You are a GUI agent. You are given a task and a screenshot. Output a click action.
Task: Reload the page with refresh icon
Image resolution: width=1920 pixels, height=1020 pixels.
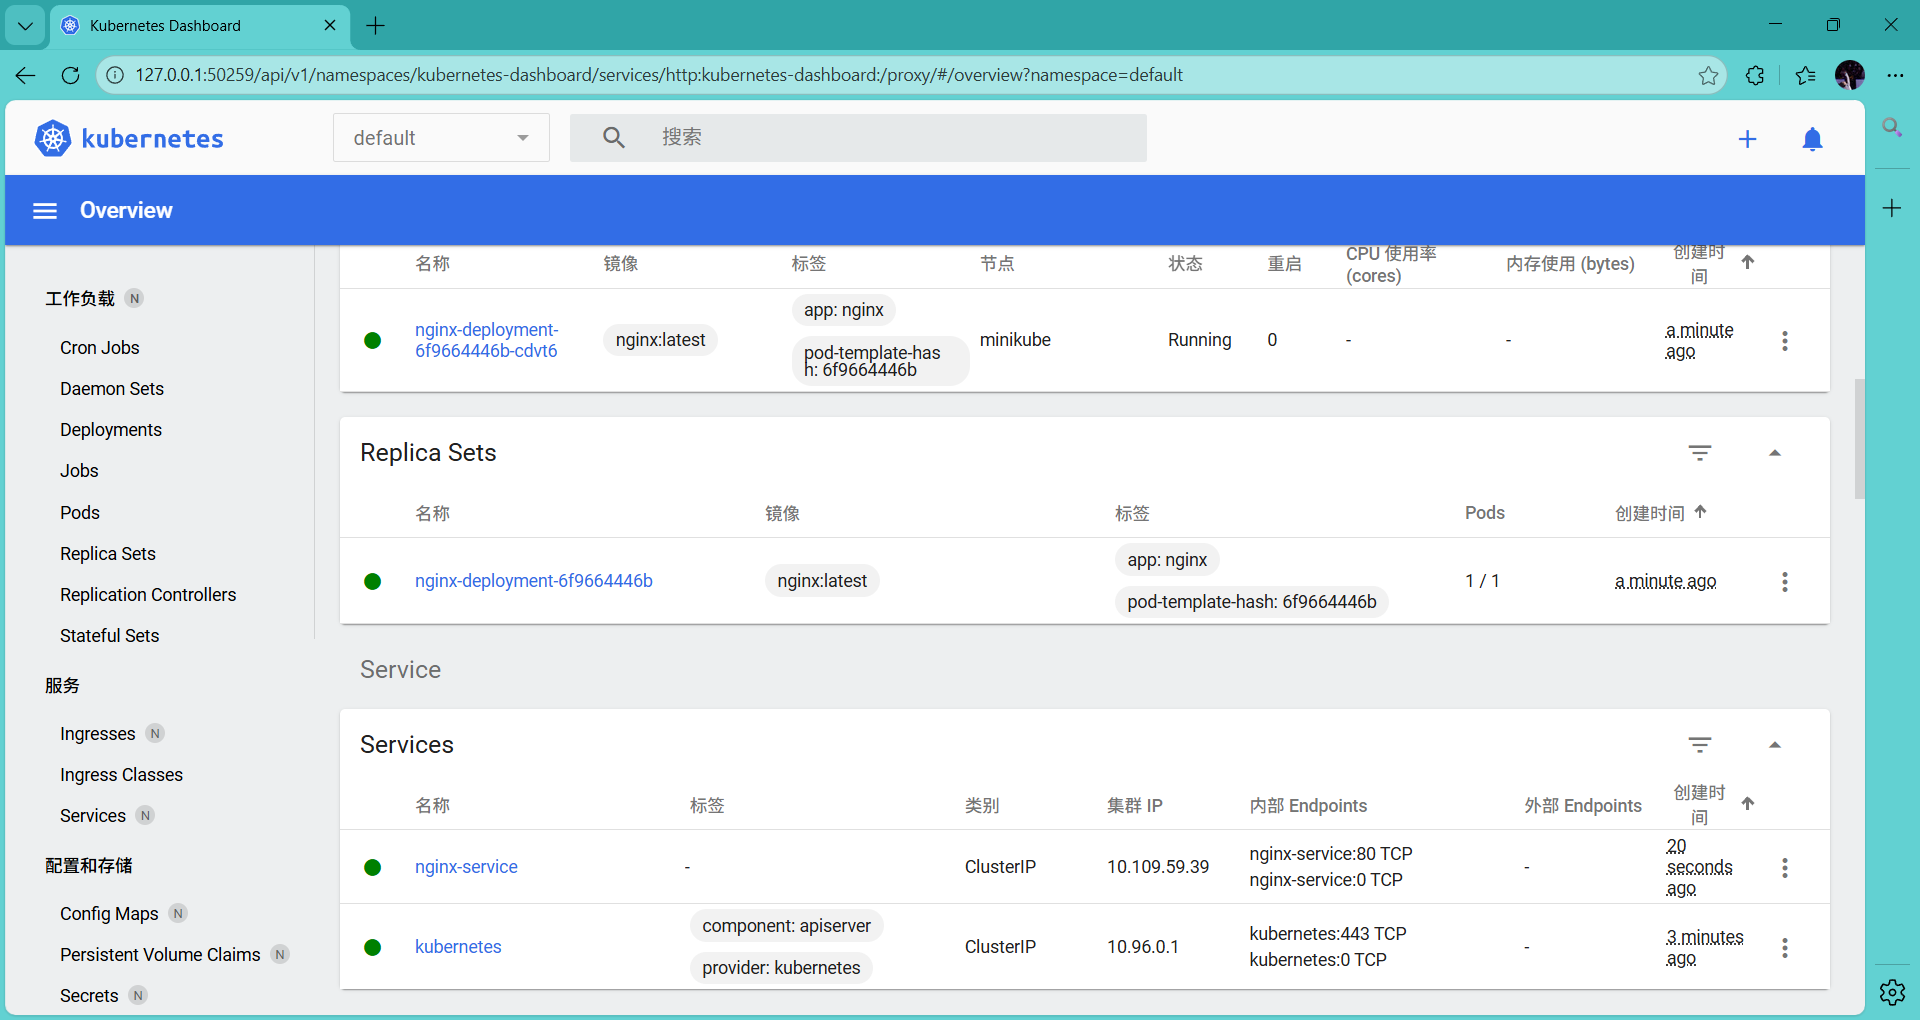pos(70,75)
